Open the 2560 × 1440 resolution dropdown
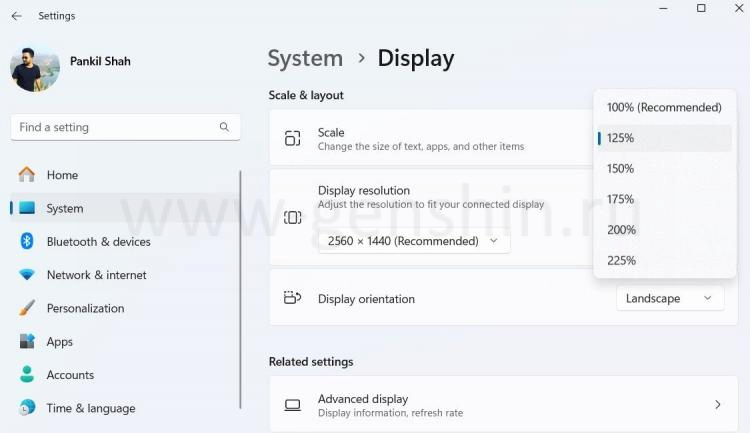This screenshot has width=750, height=433. 414,241
